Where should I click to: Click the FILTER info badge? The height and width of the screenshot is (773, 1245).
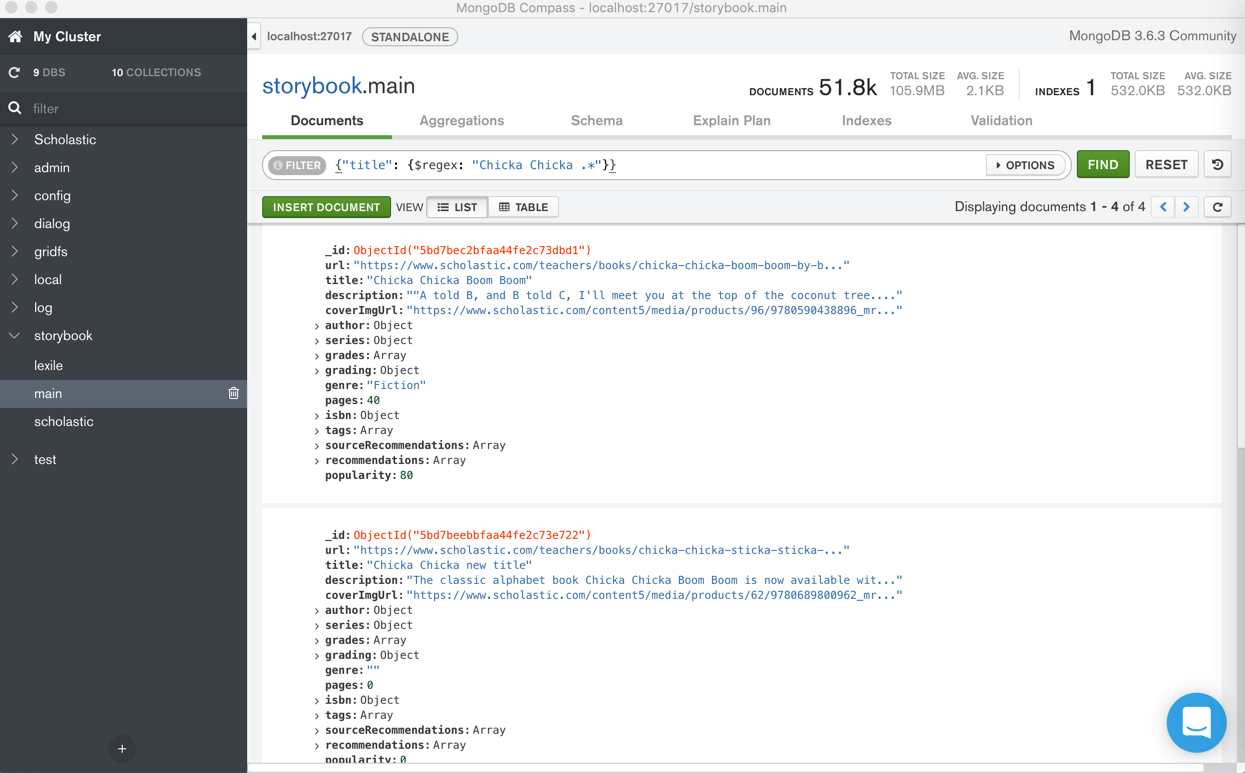298,165
